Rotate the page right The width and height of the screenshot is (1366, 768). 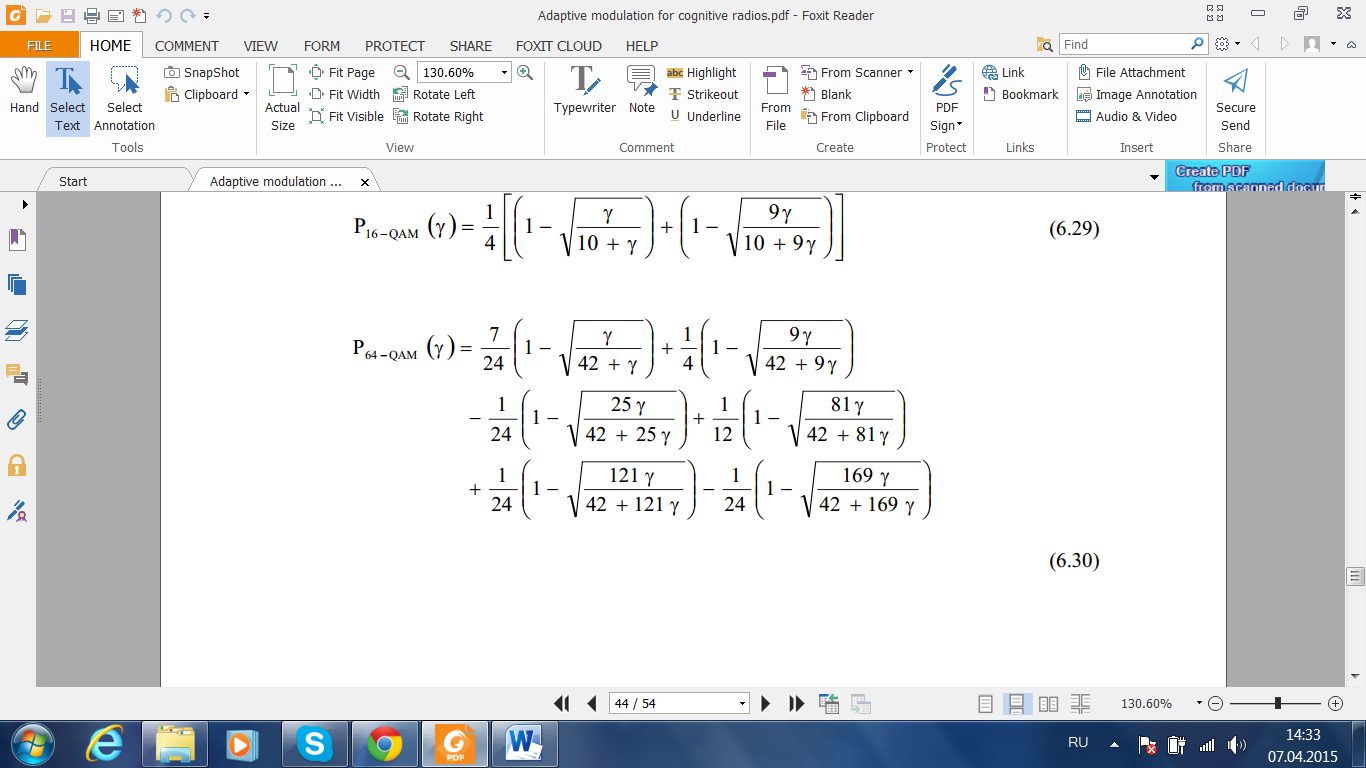438,117
